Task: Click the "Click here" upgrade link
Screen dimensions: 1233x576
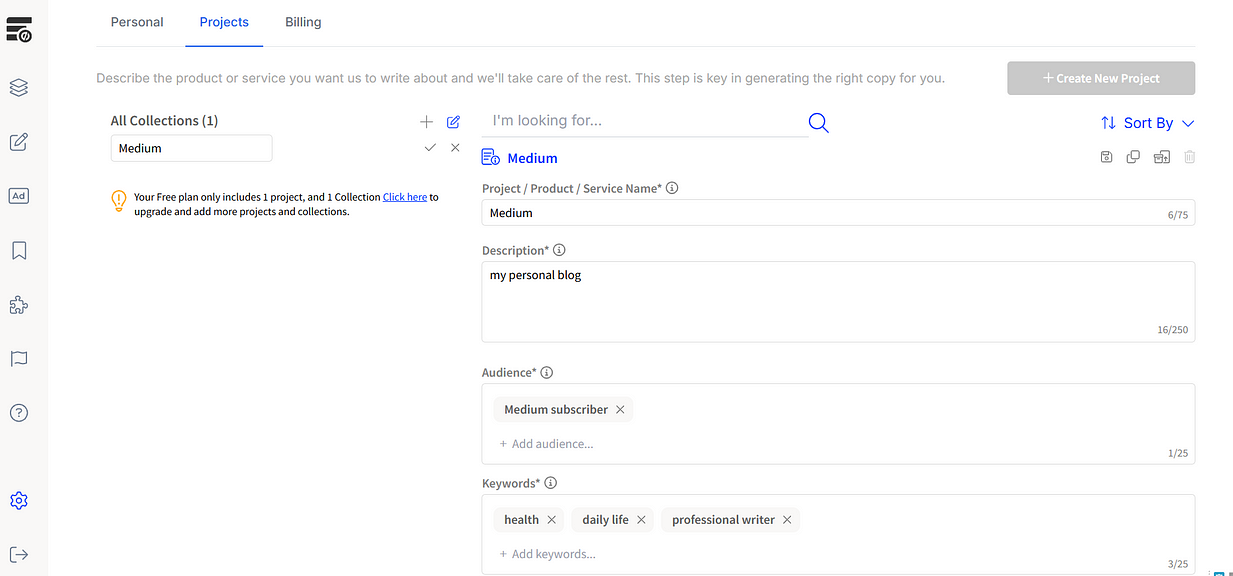Action: pyautogui.click(x=404, y=198)
